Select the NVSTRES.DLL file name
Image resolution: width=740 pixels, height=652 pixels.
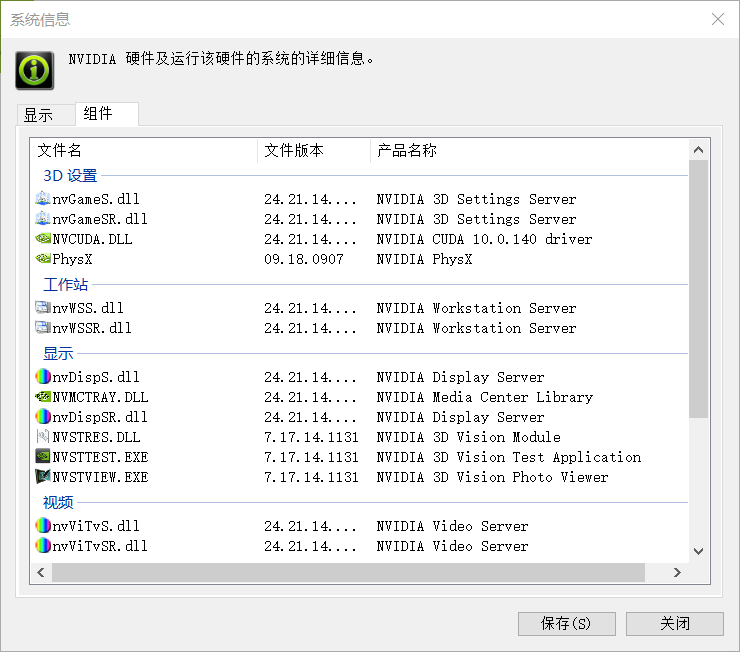click(x=96, y=437)
